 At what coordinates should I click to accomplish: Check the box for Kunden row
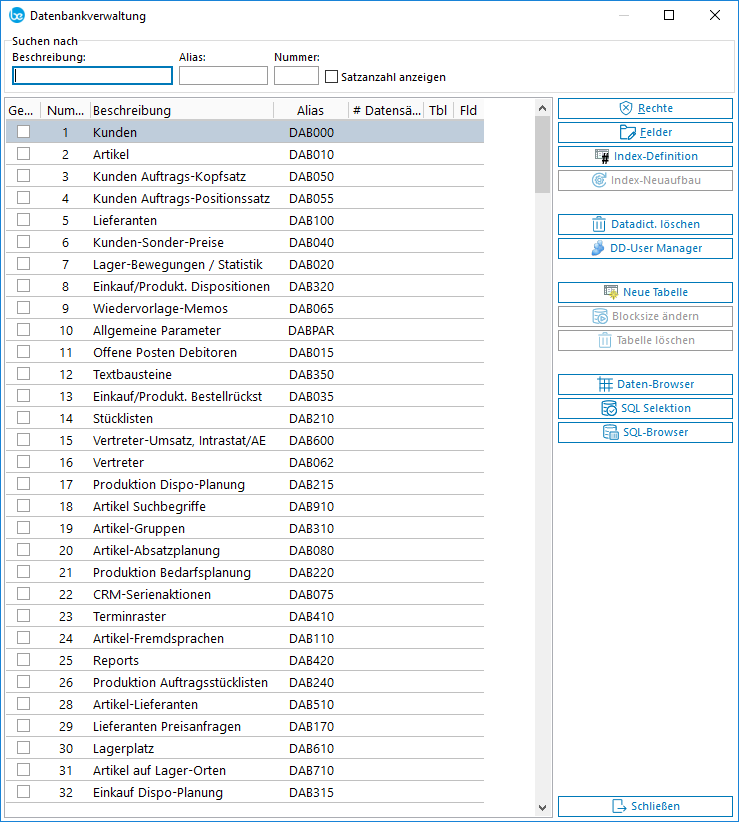pos(23,132)
